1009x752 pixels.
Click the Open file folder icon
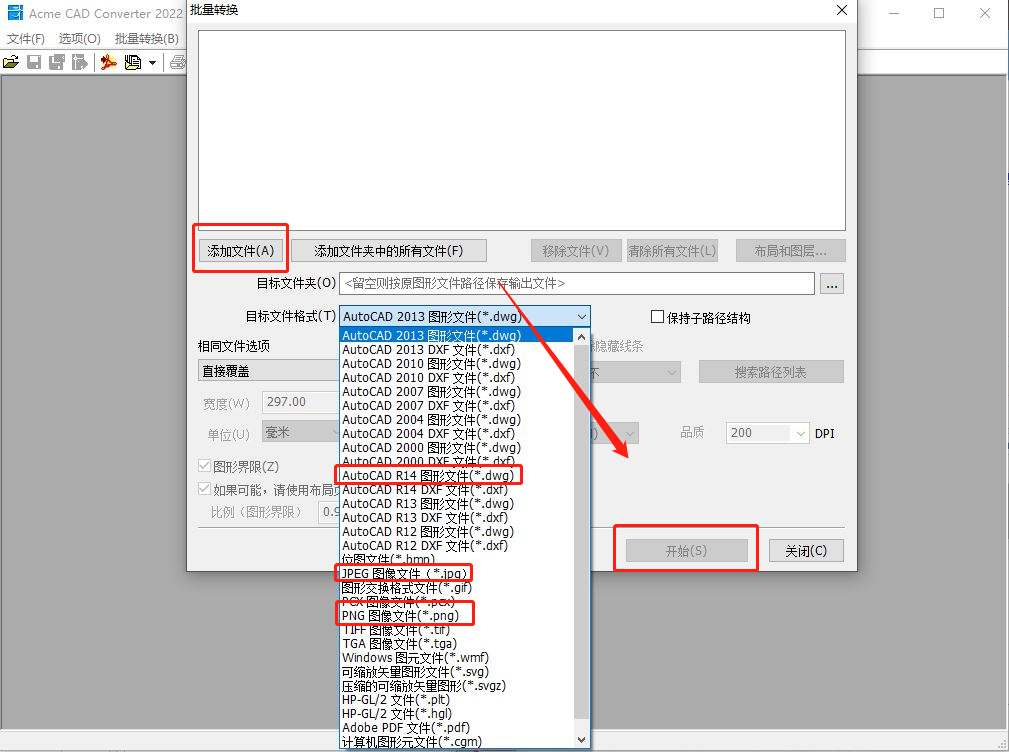tap(11, 62)
